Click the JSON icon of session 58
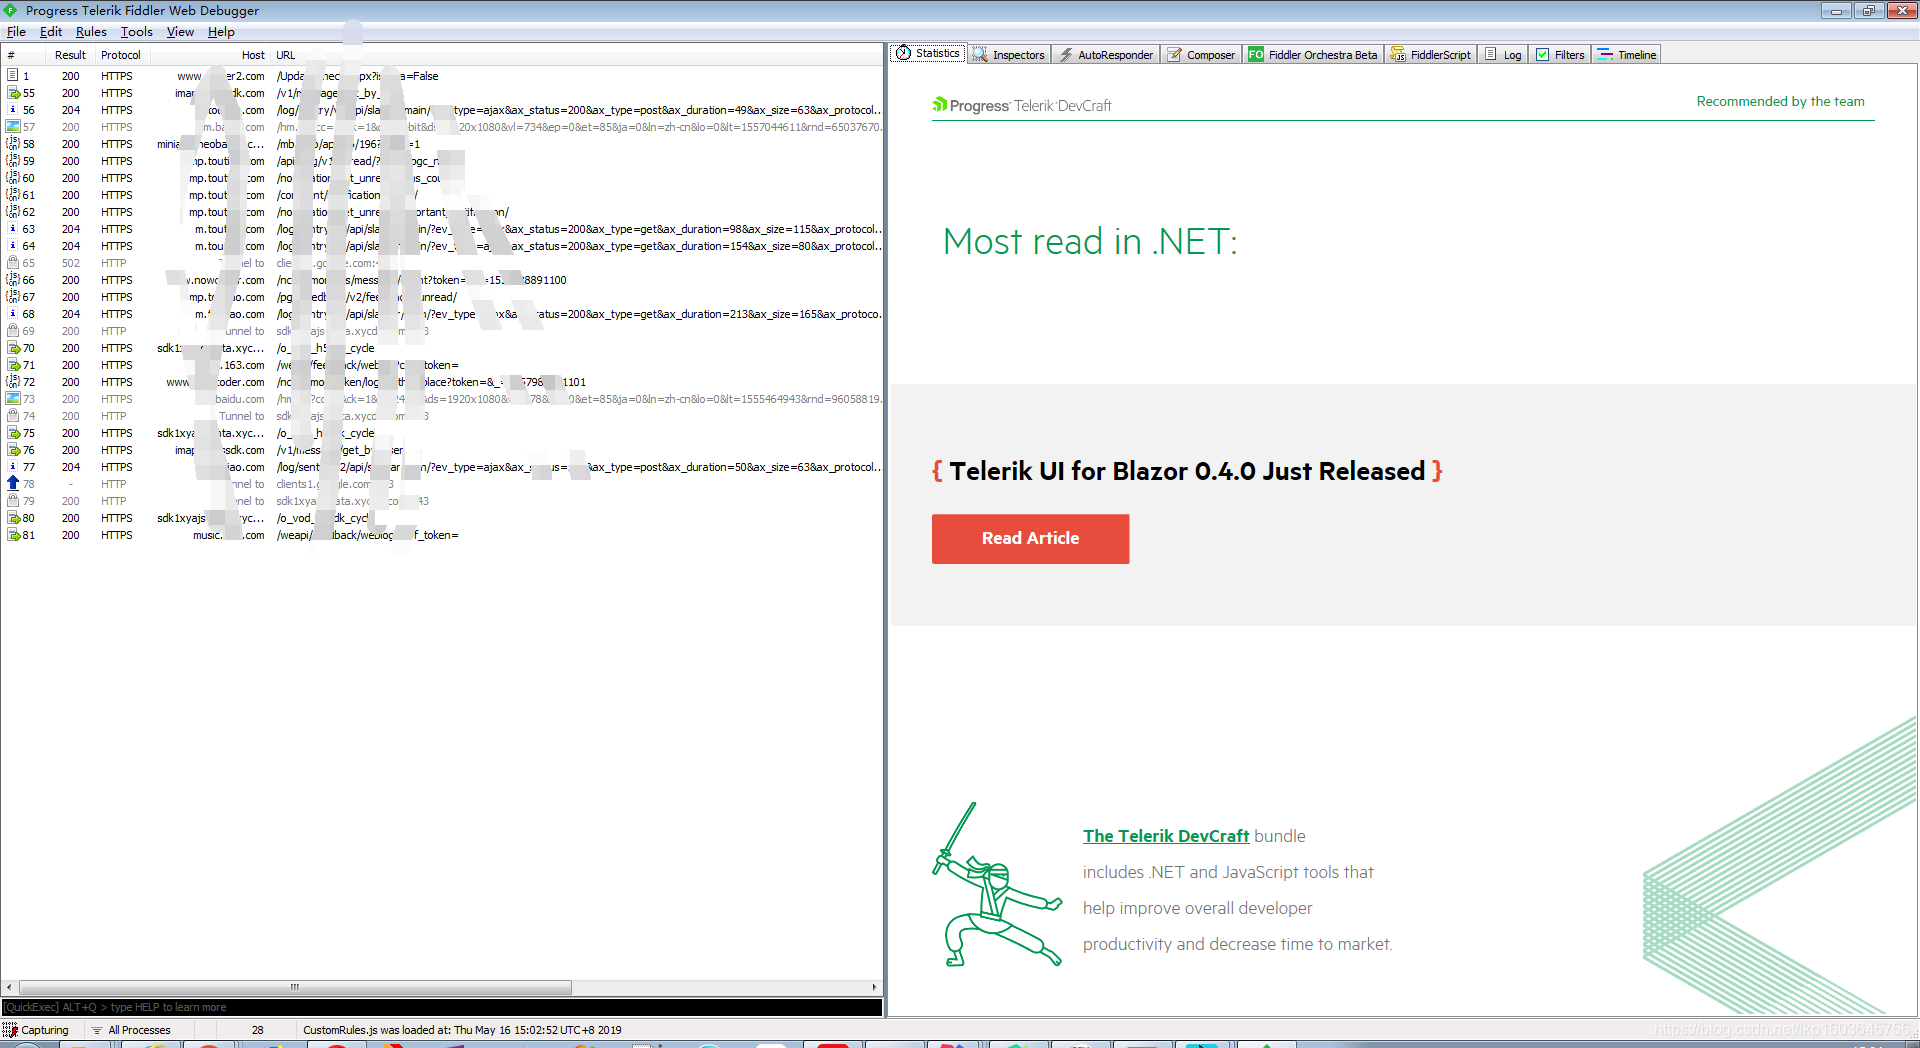 [13, 144]
